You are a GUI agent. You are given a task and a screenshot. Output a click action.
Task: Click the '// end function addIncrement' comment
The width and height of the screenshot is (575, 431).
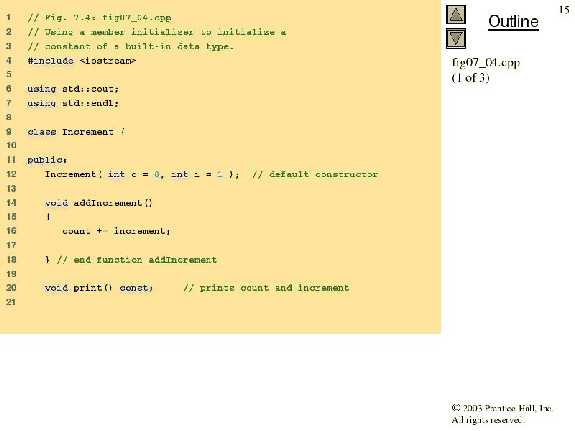tap(137, 260)
